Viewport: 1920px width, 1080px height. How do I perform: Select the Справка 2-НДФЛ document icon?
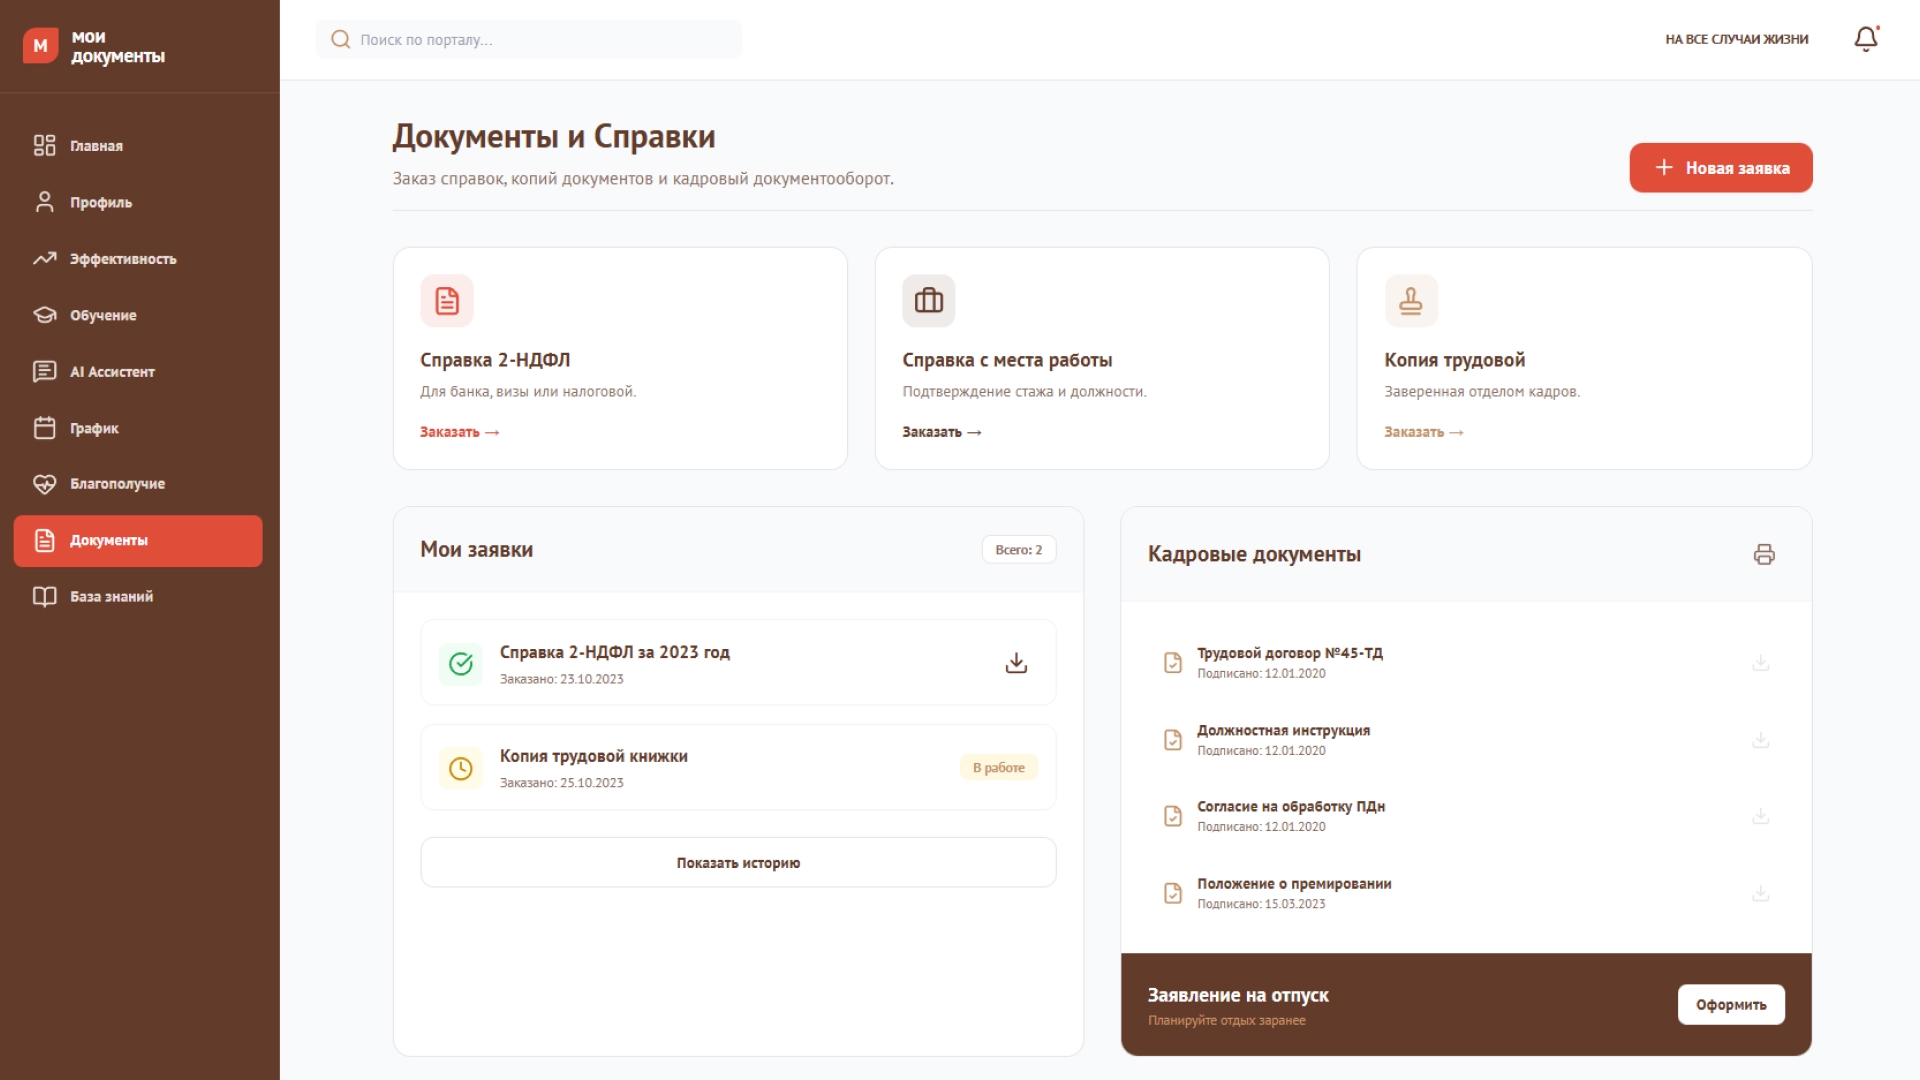pyautogui.click(x=447, y=300)
